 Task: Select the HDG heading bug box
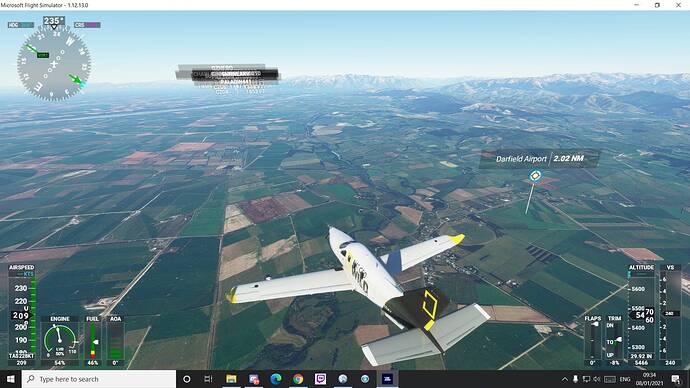point(21,25)
